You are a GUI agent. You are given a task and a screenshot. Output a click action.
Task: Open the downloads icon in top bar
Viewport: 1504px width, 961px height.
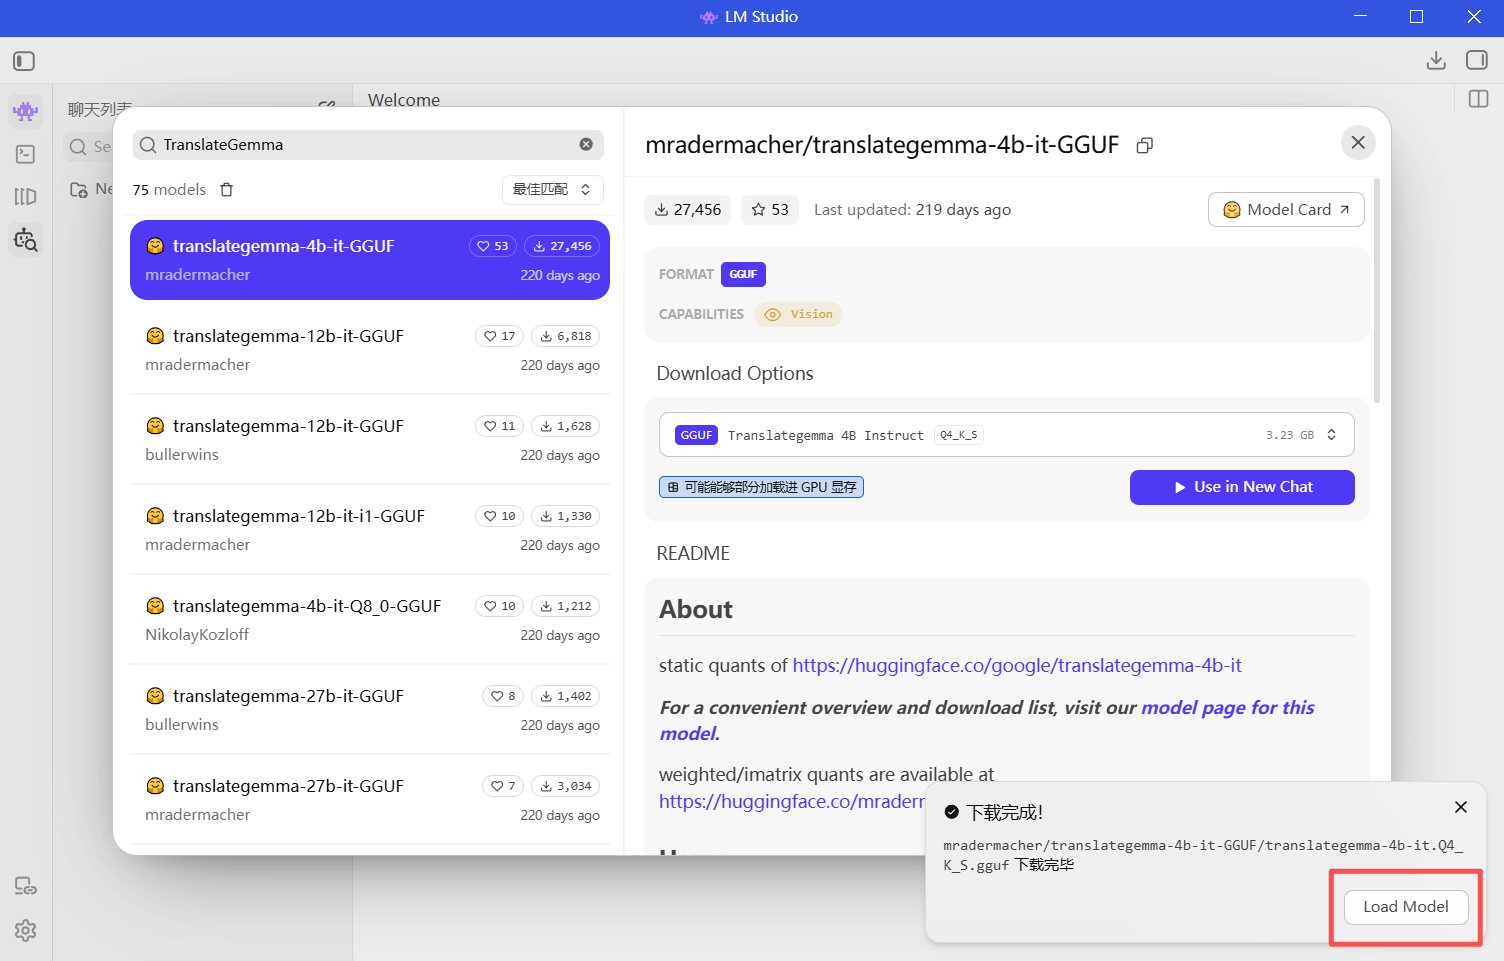1436,60
